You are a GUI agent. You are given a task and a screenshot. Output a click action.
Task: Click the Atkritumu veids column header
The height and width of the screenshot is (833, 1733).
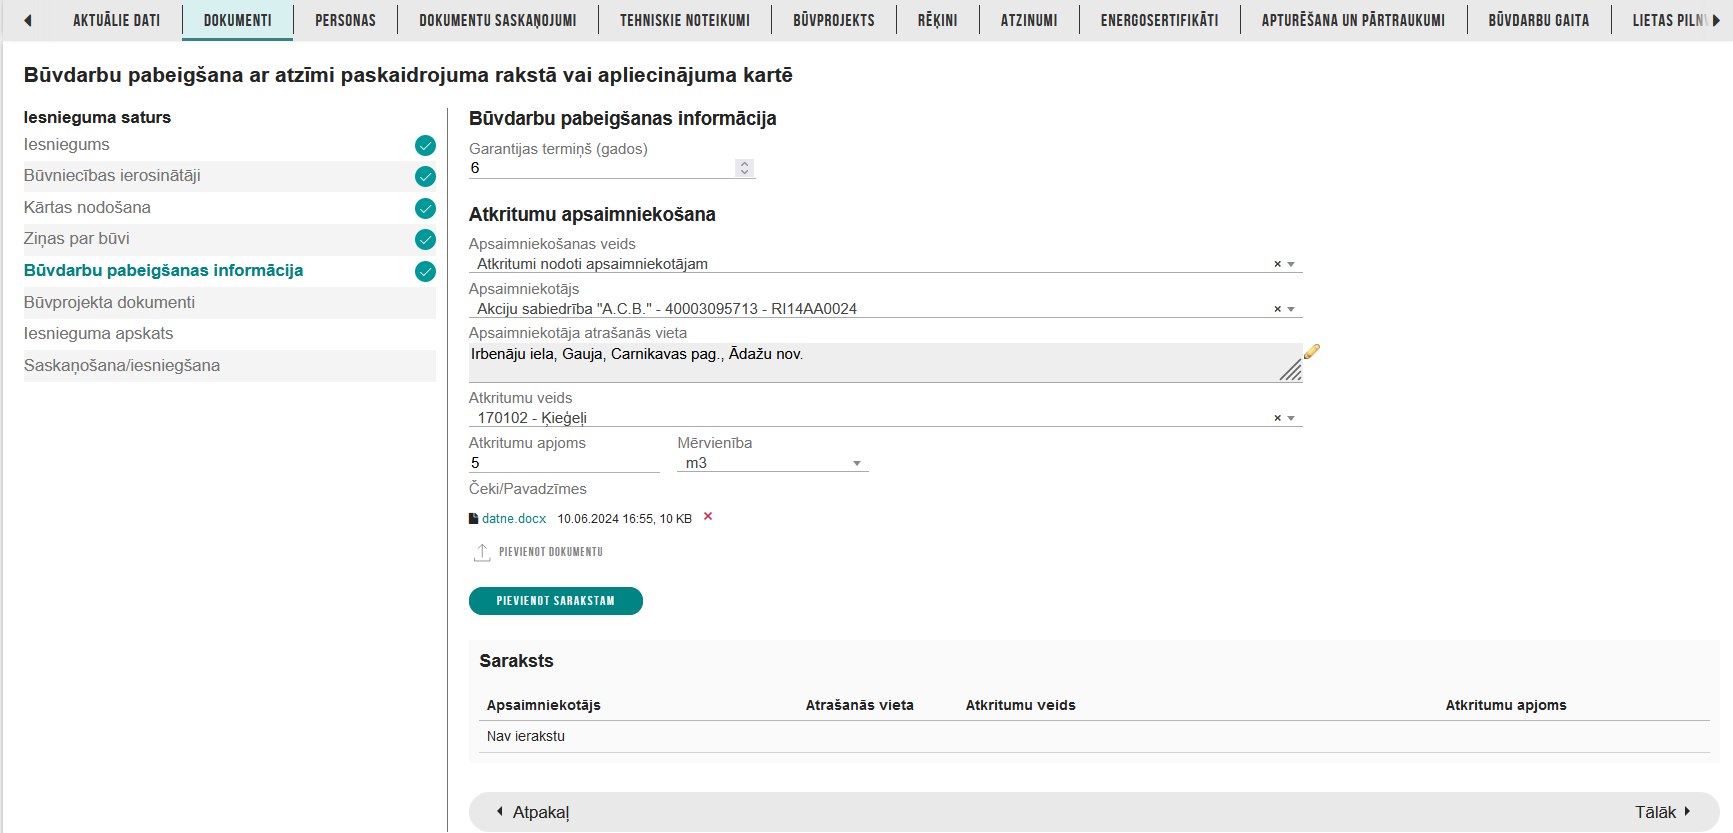point(1021,705)
